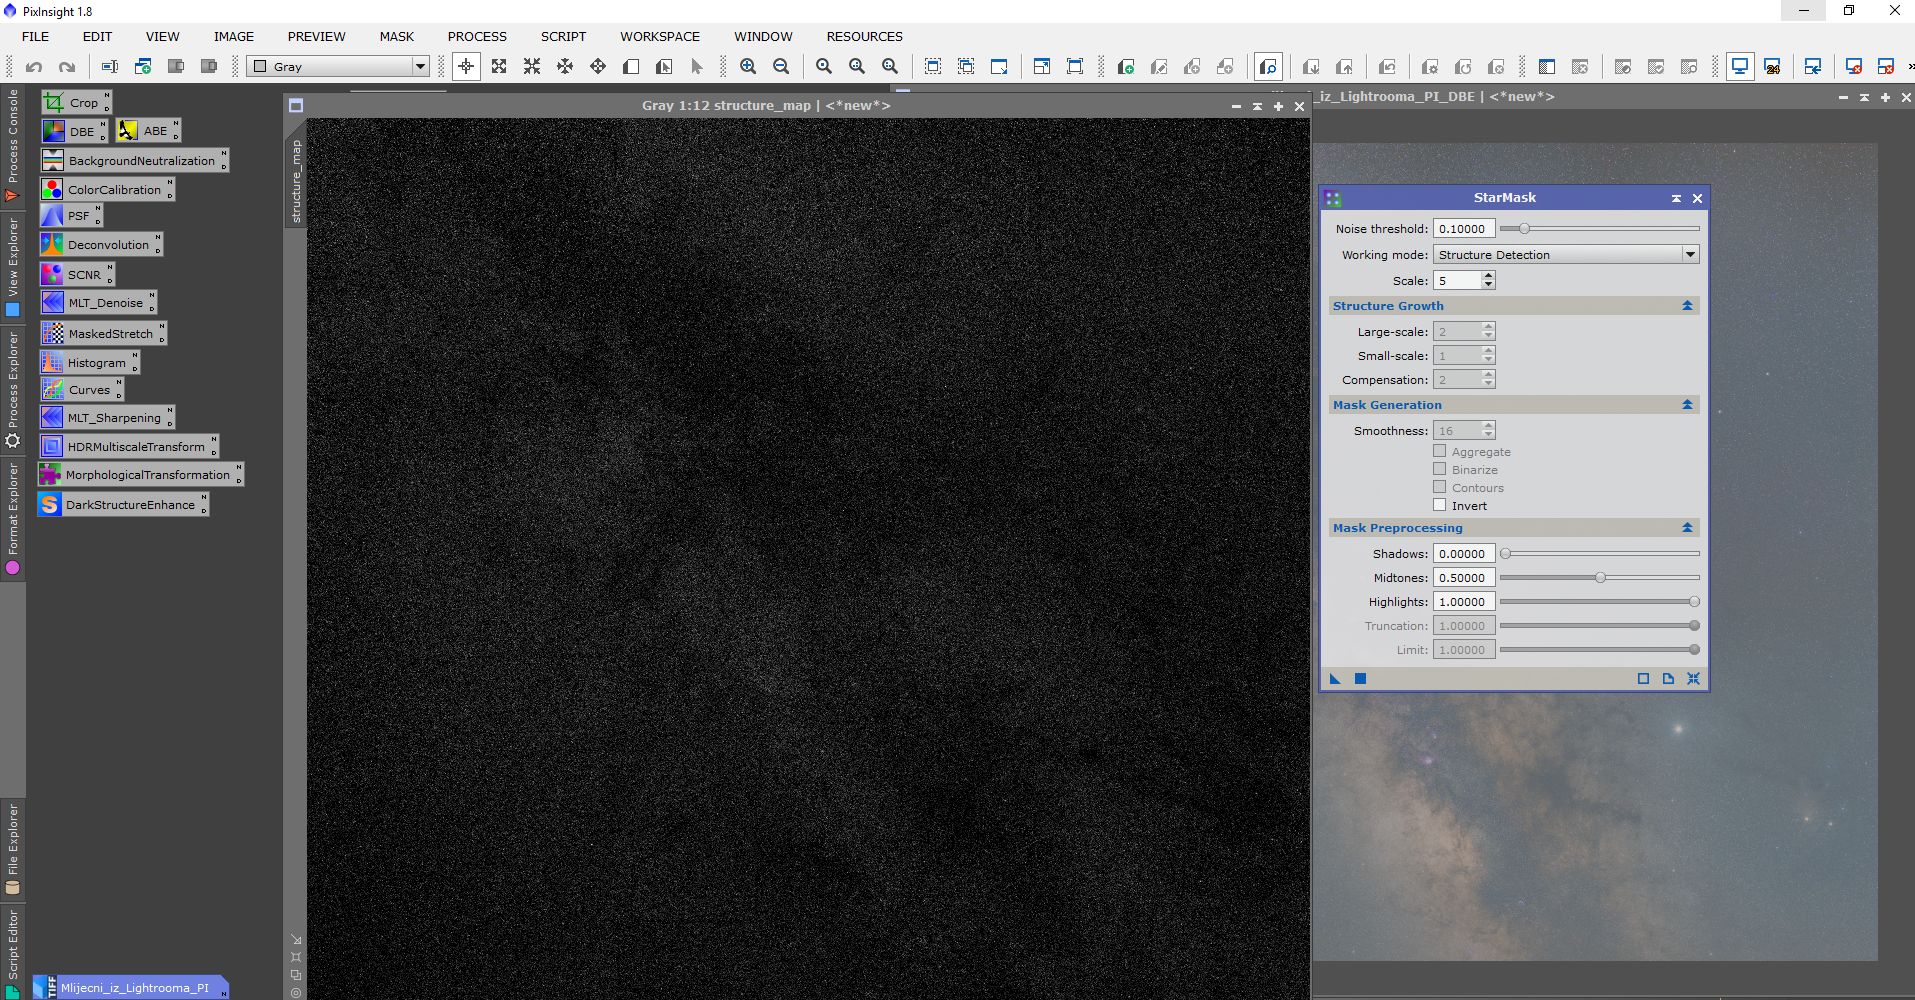The width and height of the screenshot is (1915, 1000).
Task: Apply StarMask with the square Apply Global icon
Action: click(1360, 679)
